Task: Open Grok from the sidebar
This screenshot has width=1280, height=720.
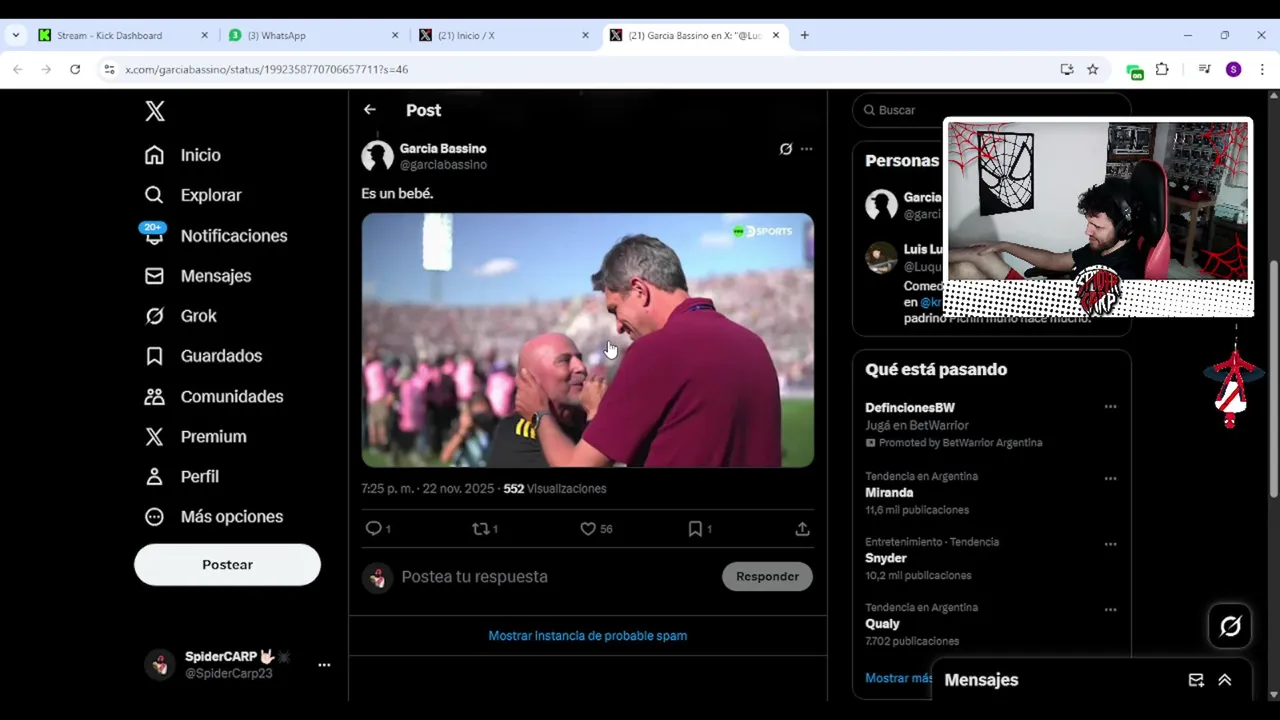Action: (x=197, y=316)
